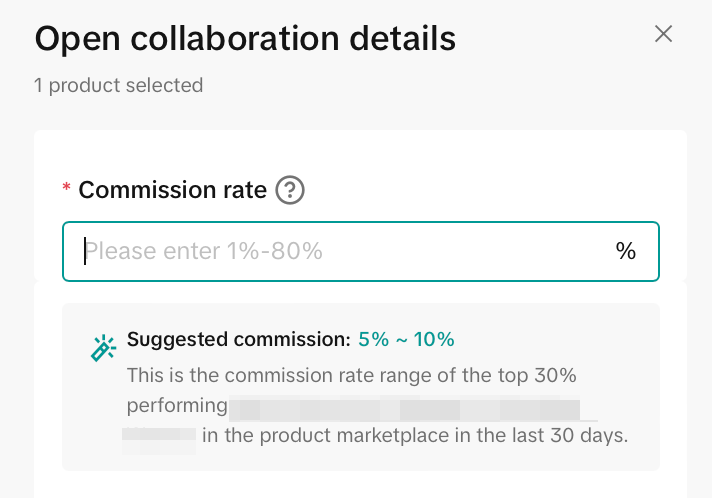The width and height of the screenshot is (712, 498).
Task: Click the word 'performing' in the description
Action: (177, 405)
